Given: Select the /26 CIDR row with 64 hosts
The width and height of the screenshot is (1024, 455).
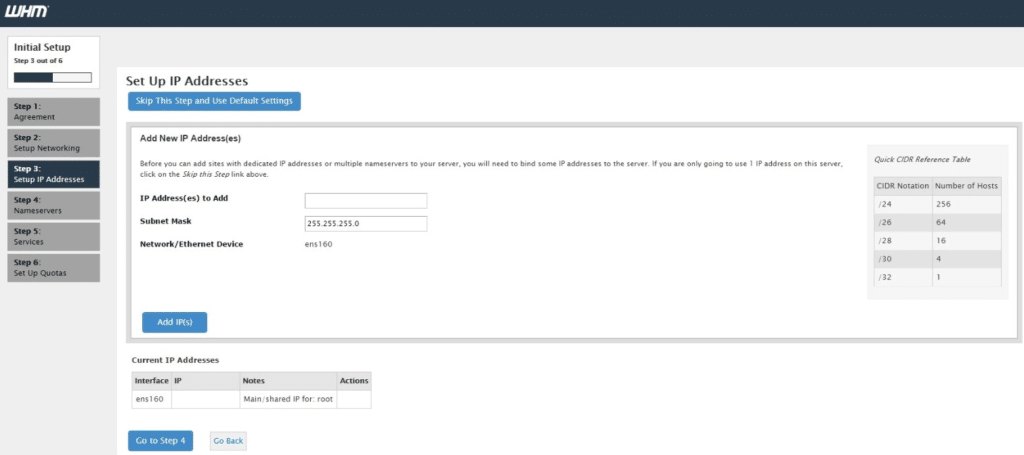Looking at the screenshot, I should [x=935, y=222].
